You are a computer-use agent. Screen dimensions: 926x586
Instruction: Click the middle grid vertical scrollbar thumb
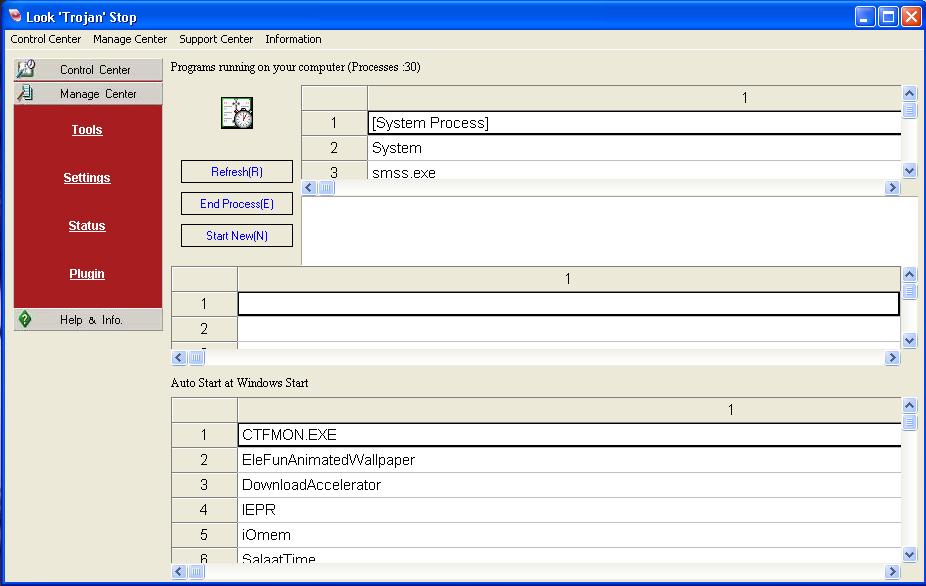click(x=909, y=291)
